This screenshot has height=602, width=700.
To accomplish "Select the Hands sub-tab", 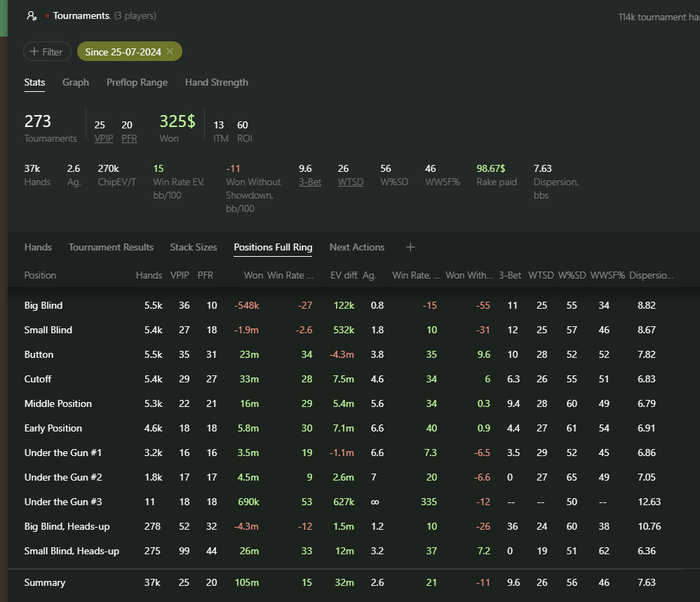I will 38,247.
